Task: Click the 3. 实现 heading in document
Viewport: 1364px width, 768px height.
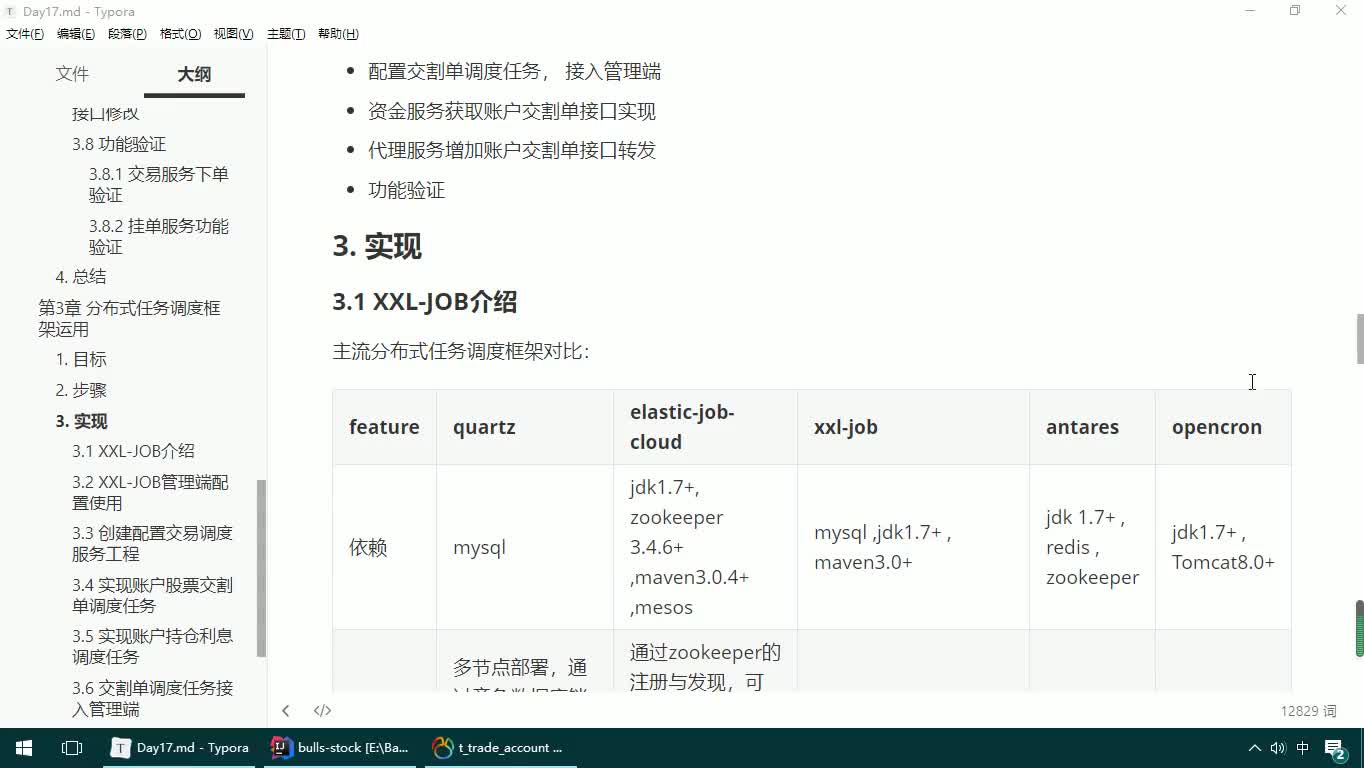Action: click(377, 246)
